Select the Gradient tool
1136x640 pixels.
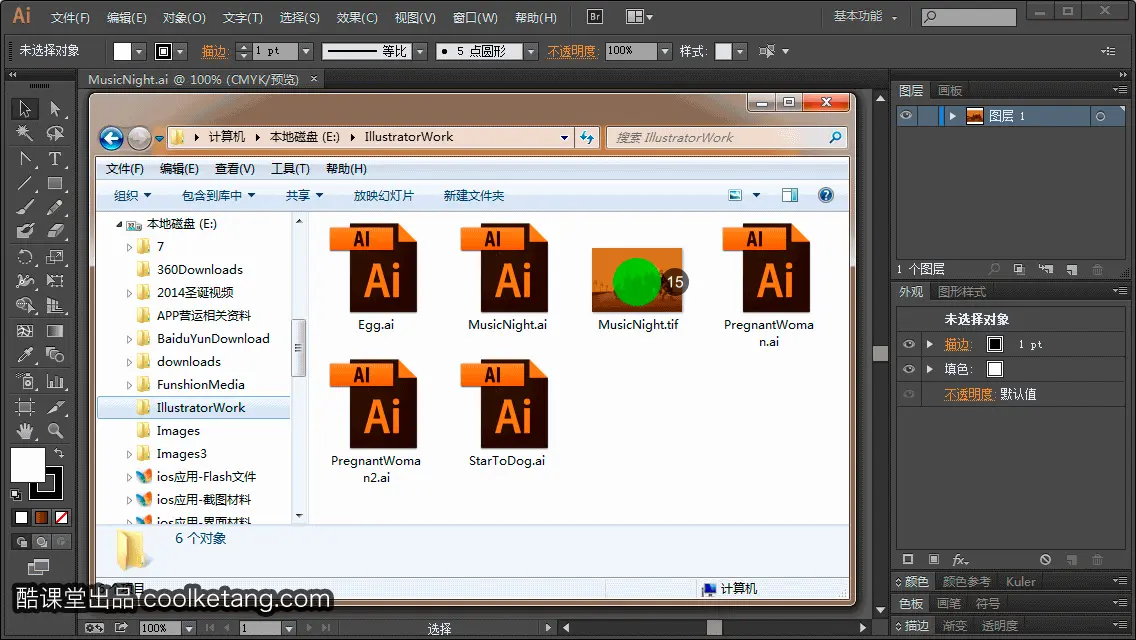(x=55, y=331)
